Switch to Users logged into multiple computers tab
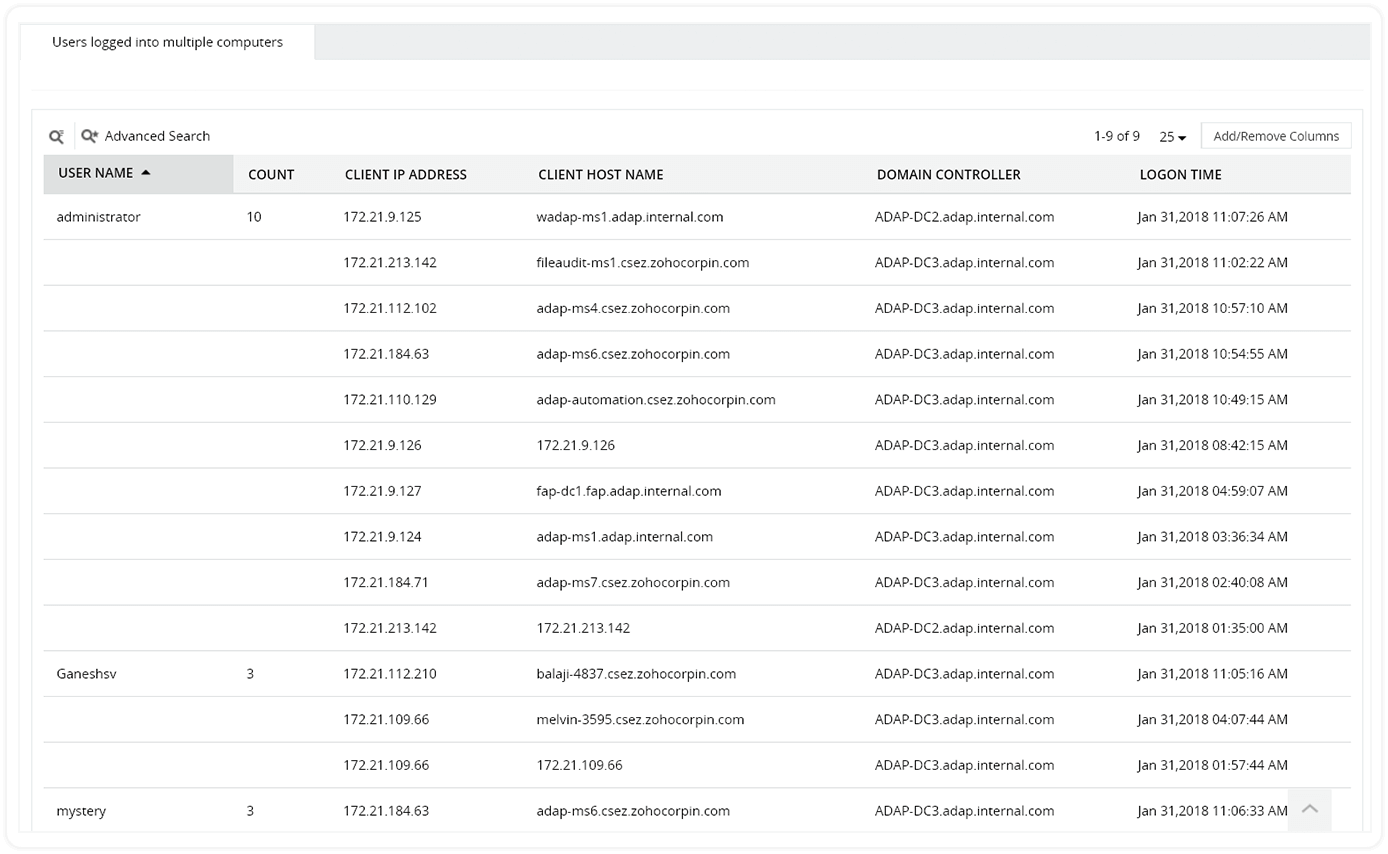 pyautogui.click(x=166, y=42)
